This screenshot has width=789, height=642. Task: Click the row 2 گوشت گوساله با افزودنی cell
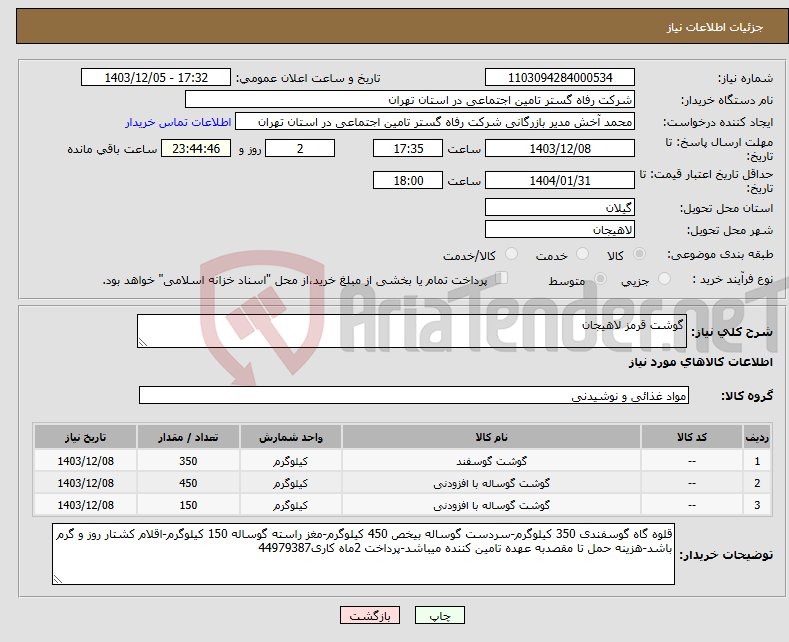tap(491, 483)
